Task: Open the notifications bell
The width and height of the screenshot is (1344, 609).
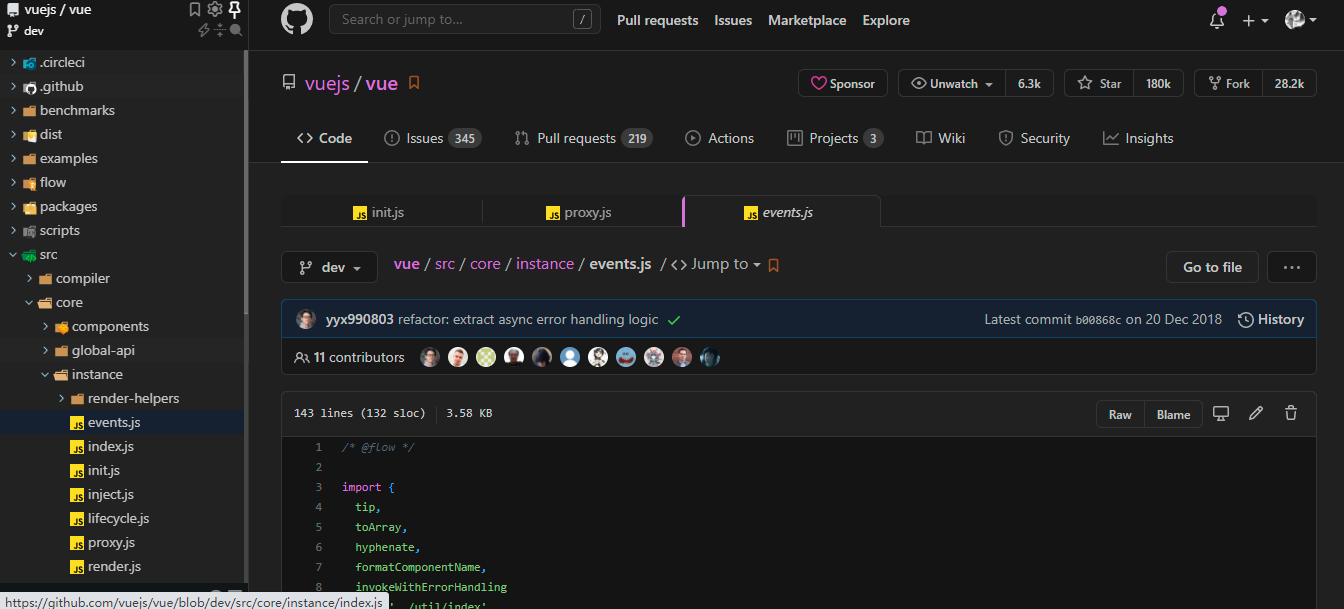Action: pyautogui.click(x=1217, y=20)
